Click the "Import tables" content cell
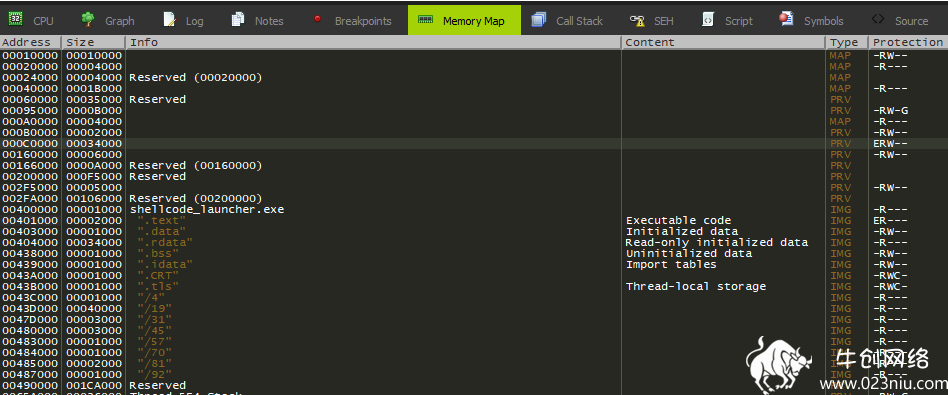 (671, 264)
